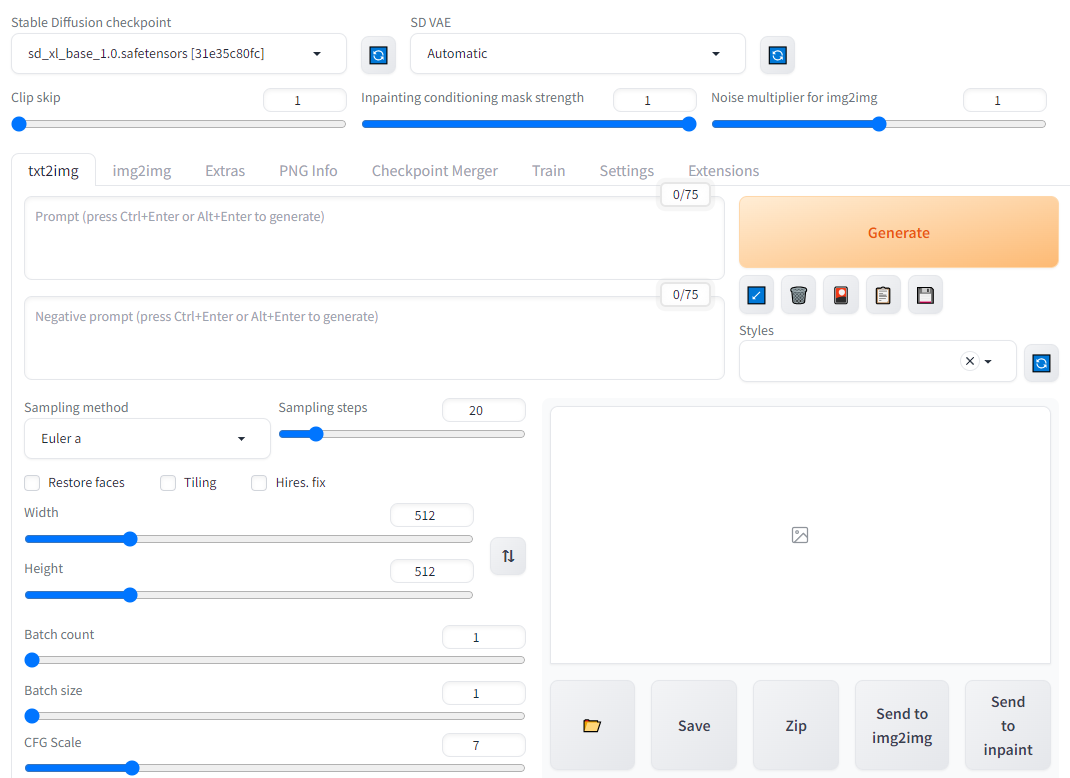Switch to the img2img tab

pos(141,171)
